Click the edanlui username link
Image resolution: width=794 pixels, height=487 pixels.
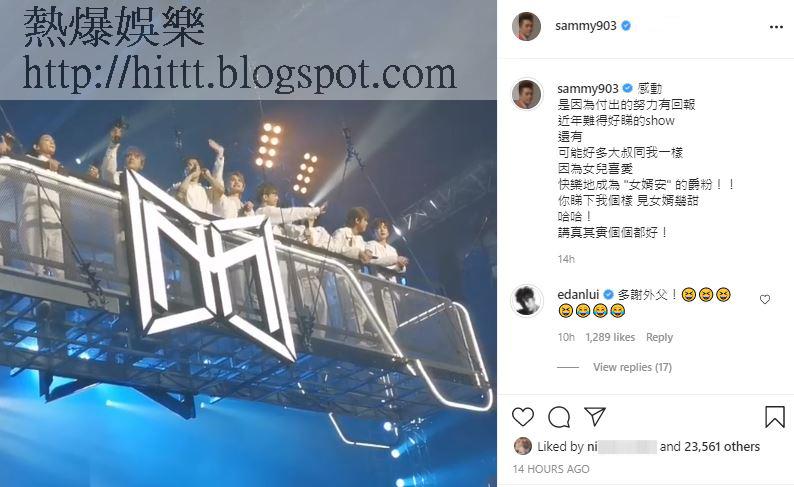tap(578, 294)
